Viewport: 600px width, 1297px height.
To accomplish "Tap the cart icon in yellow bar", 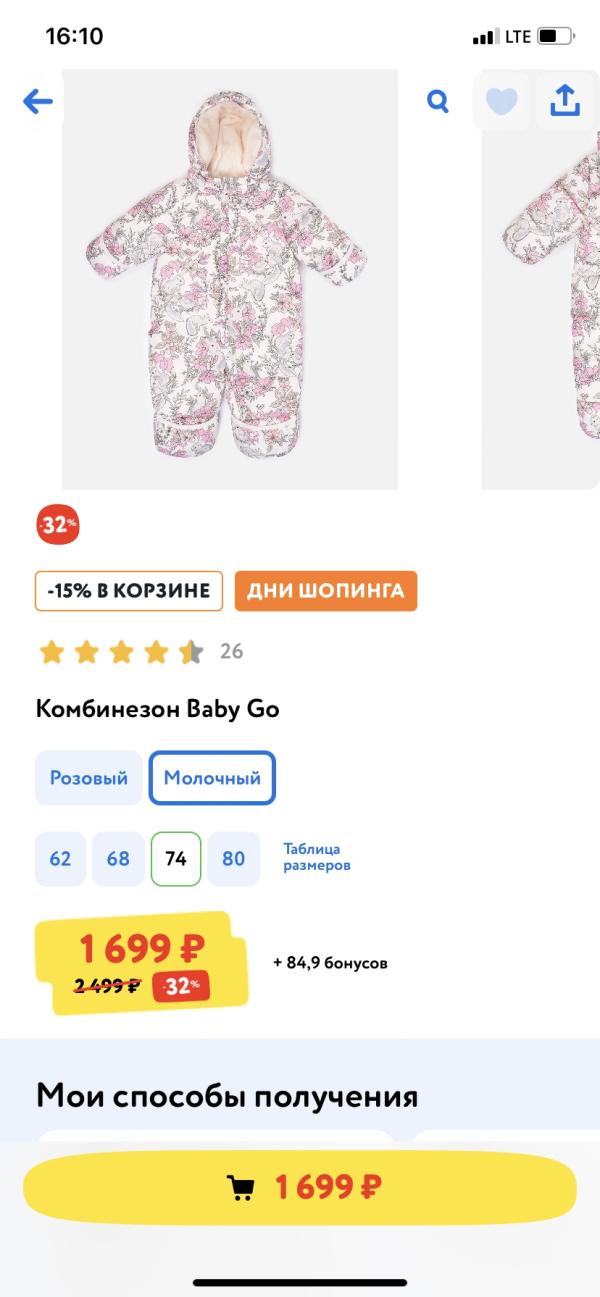I will click(241, 1188).
